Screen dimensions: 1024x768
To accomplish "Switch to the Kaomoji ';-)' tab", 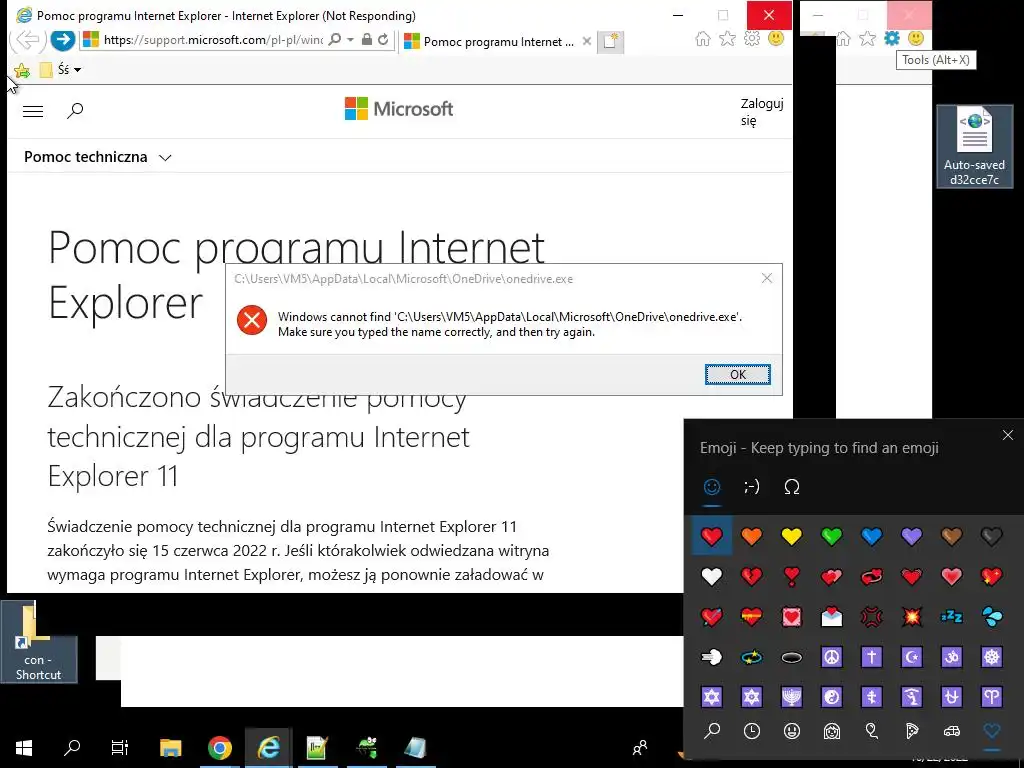I will pos(752,487).
